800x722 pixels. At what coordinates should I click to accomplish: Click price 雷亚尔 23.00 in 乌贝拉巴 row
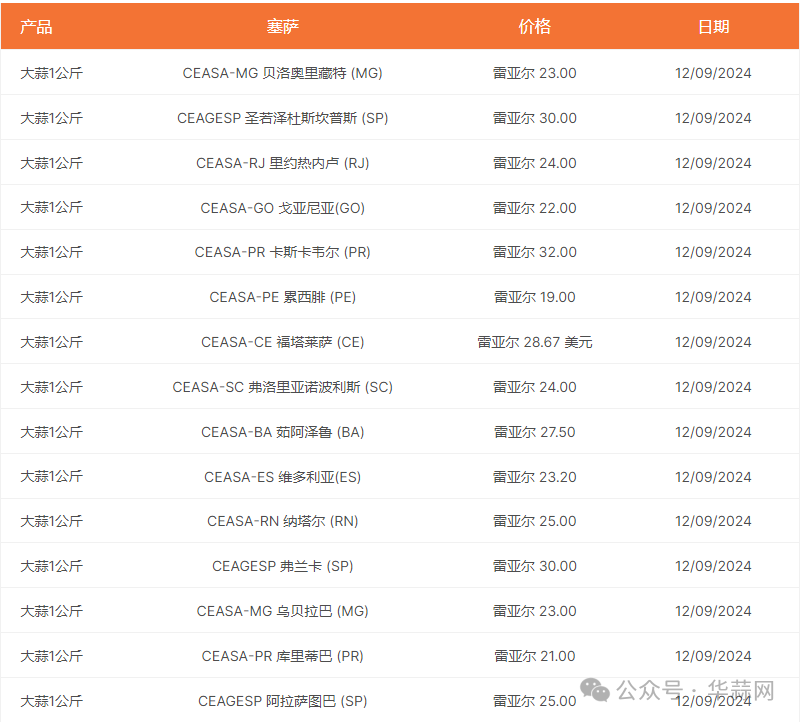[535, 611]
